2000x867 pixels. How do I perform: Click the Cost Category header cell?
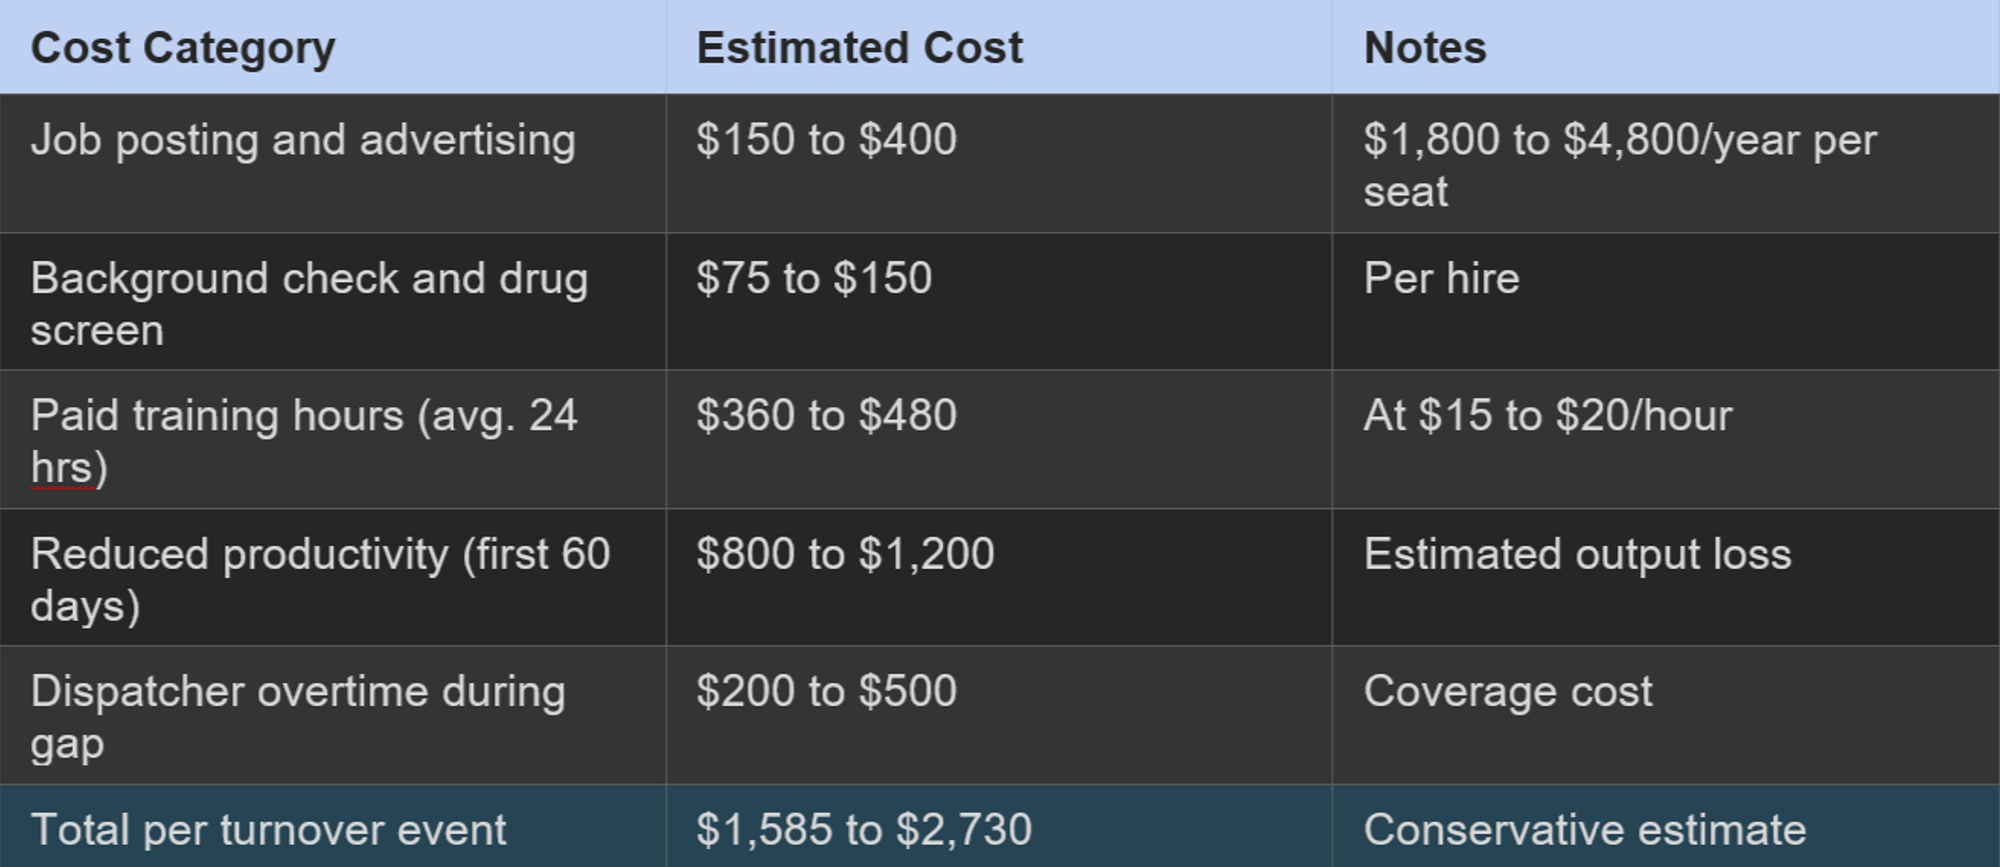click(183, 48)
